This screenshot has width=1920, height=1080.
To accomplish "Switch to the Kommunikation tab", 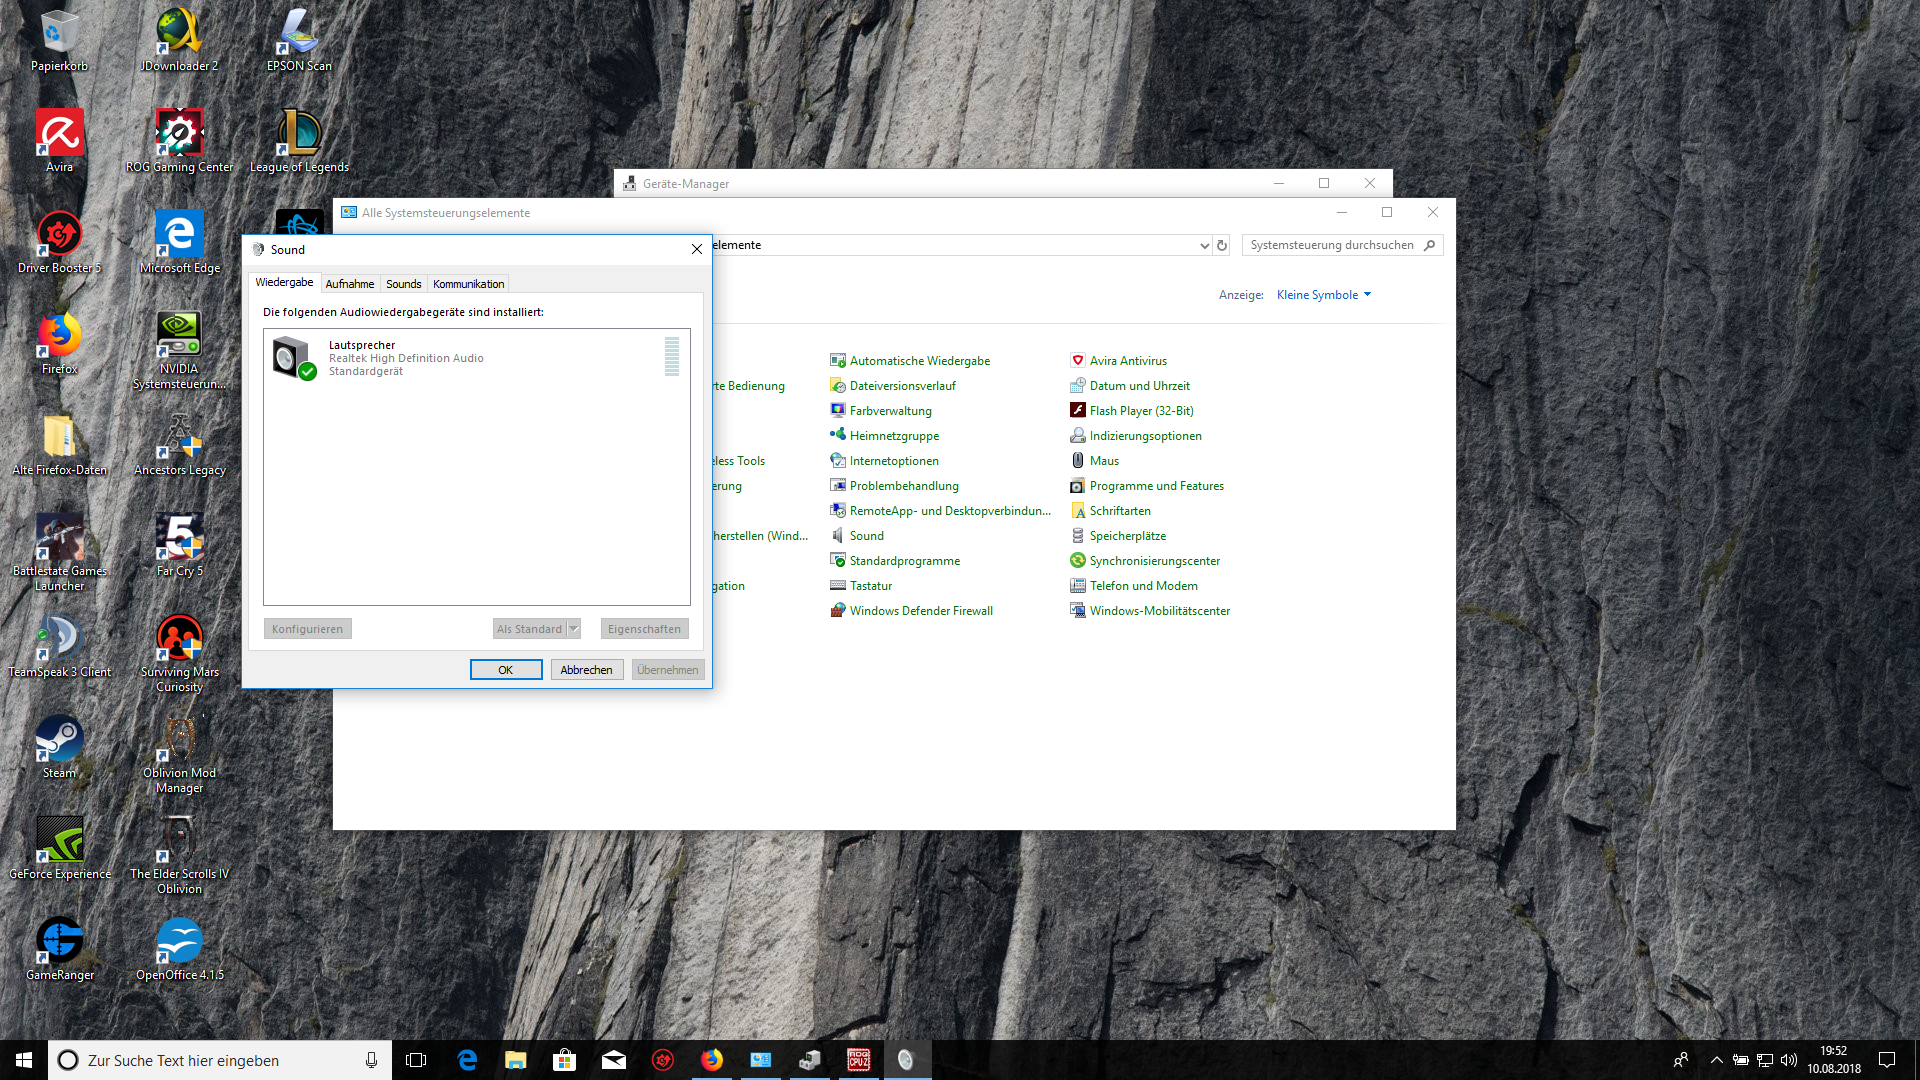I will 468,284.
